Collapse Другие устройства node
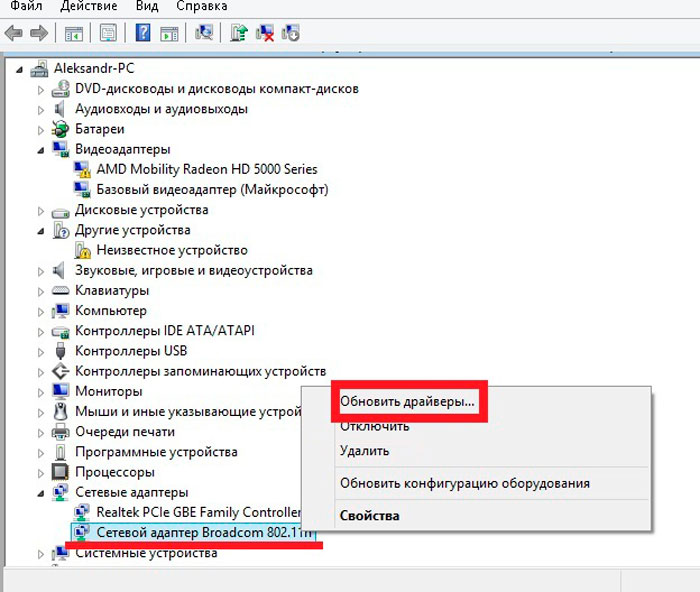 click(x=41, y=231)
